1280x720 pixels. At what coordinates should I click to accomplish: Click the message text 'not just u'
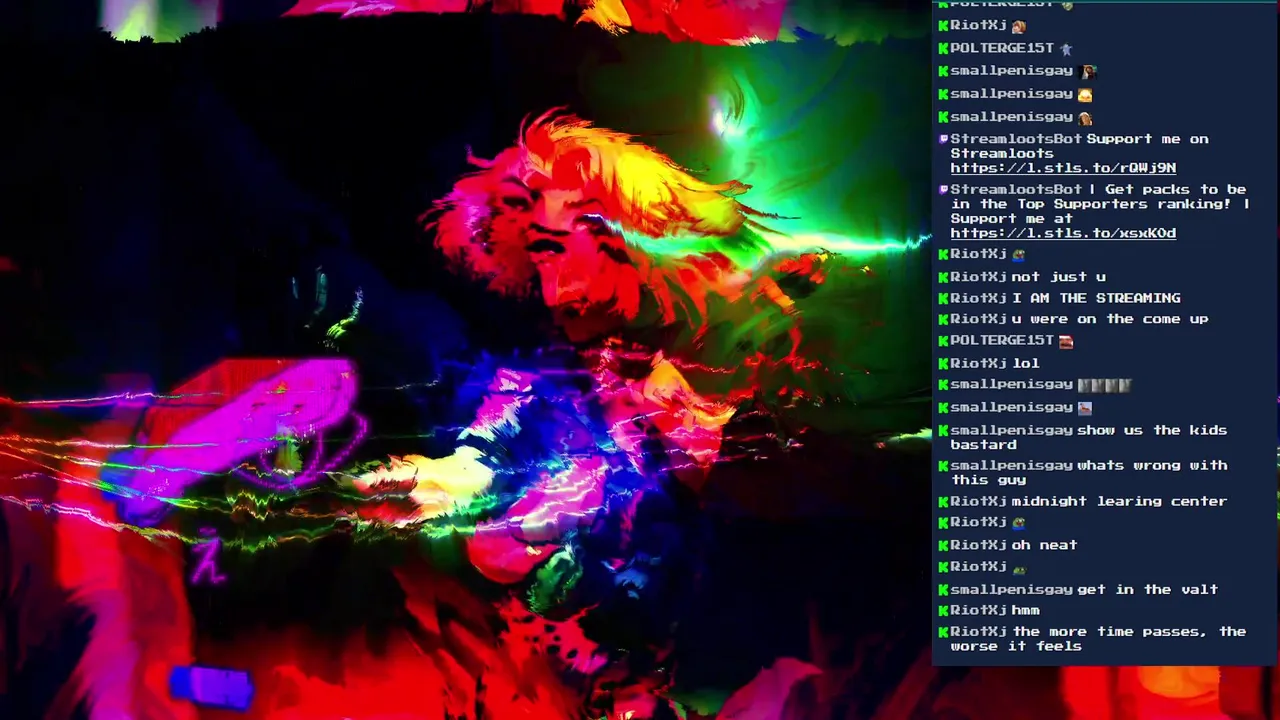[1059, 277]
